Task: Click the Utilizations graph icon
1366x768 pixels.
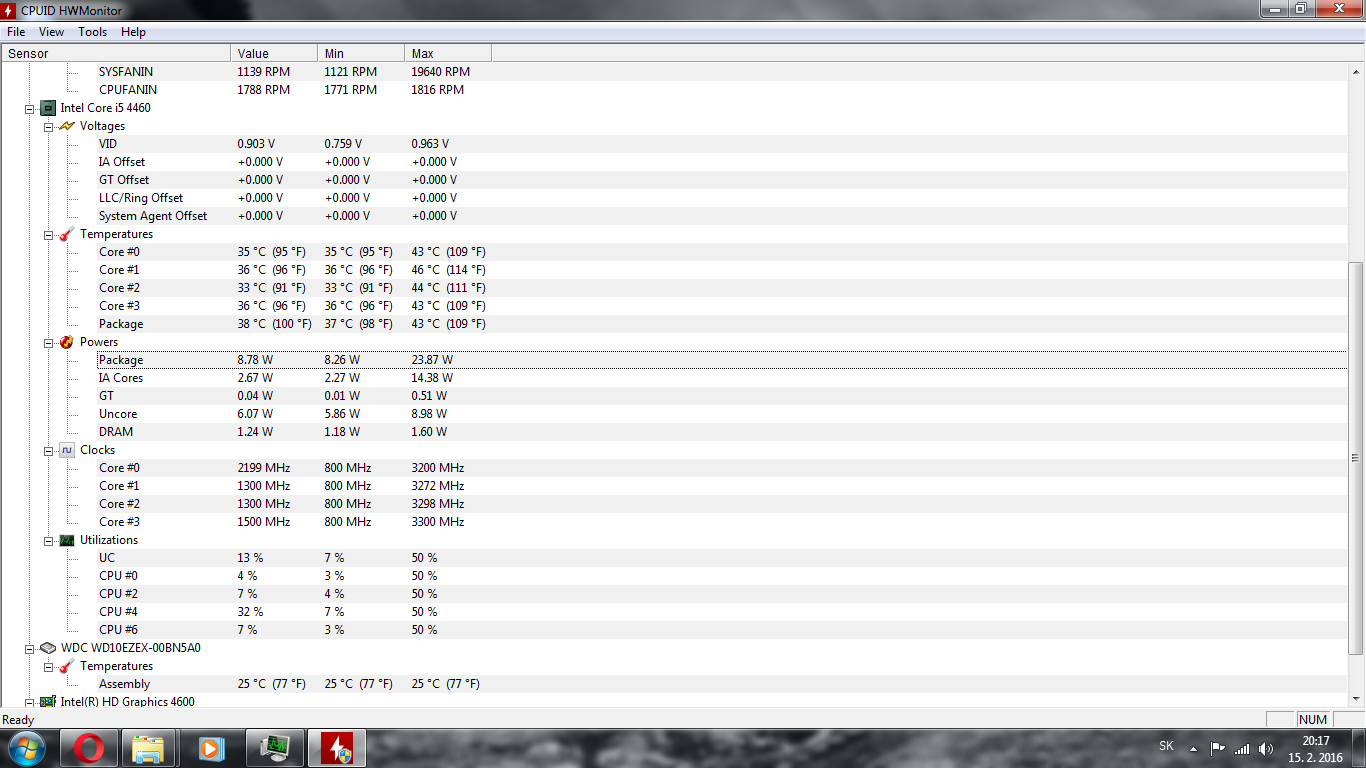Action: click(x=66, y=540)
